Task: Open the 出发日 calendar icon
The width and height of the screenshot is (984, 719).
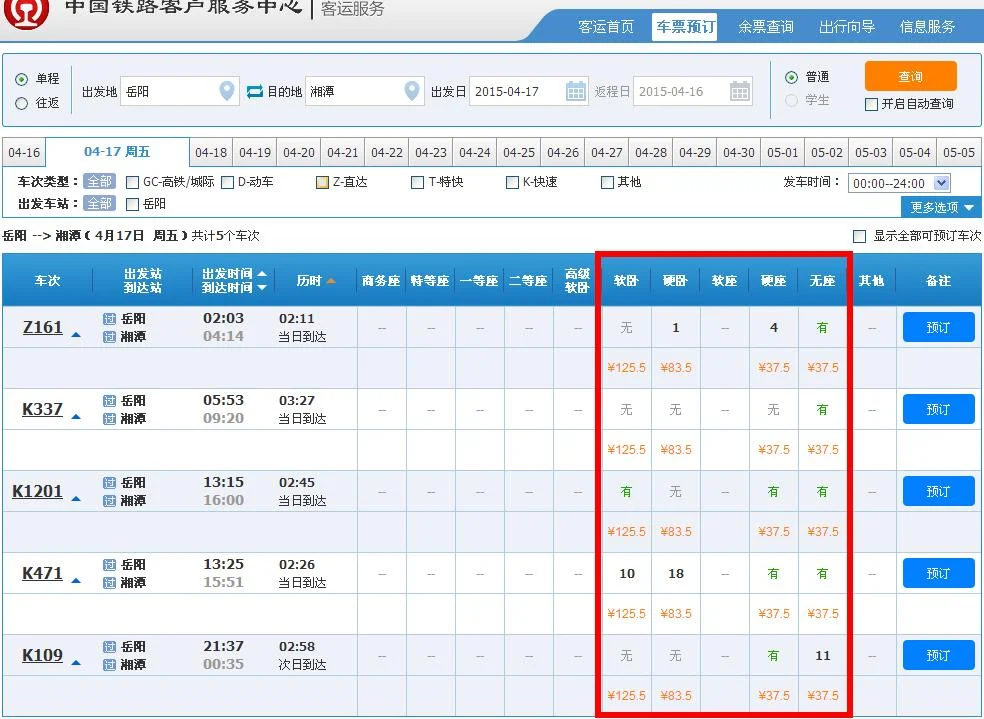Action: (x=577, y=90)
